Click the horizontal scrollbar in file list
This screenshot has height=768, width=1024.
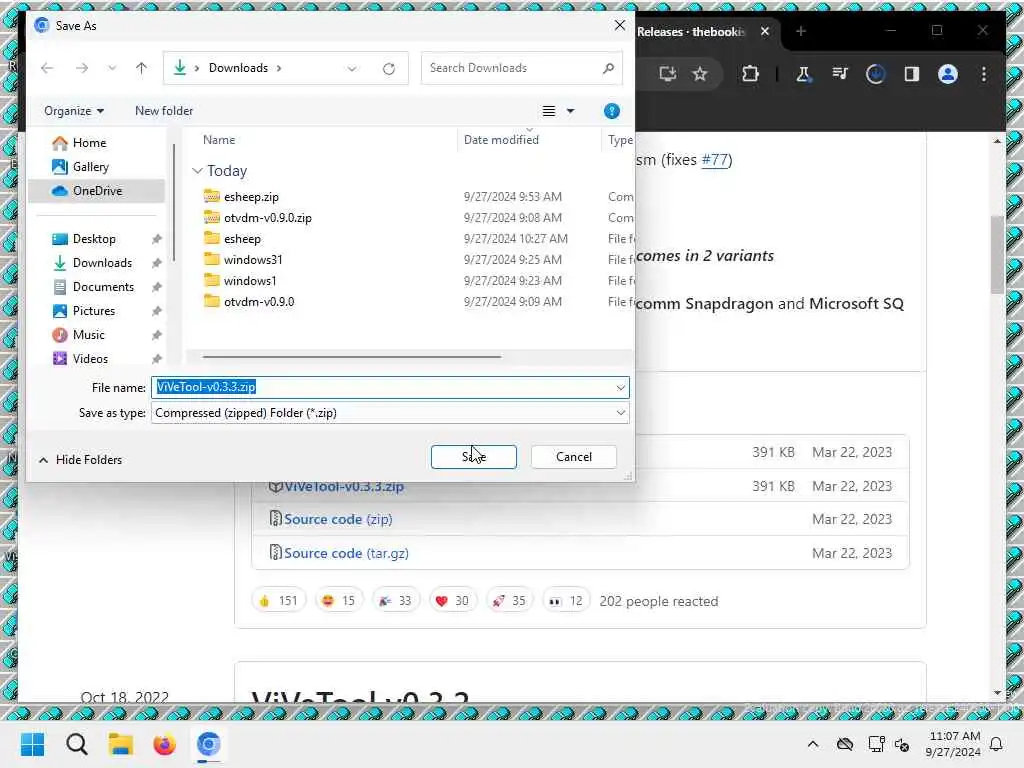351,357
